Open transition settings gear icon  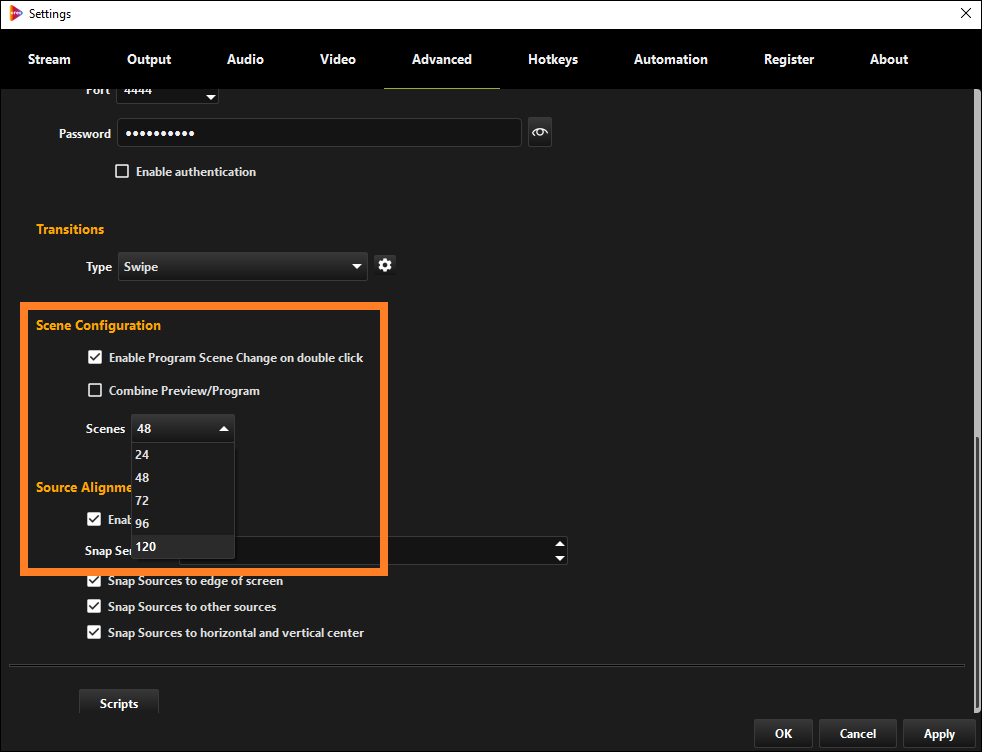pyautogui.click(x=385, y=265)
